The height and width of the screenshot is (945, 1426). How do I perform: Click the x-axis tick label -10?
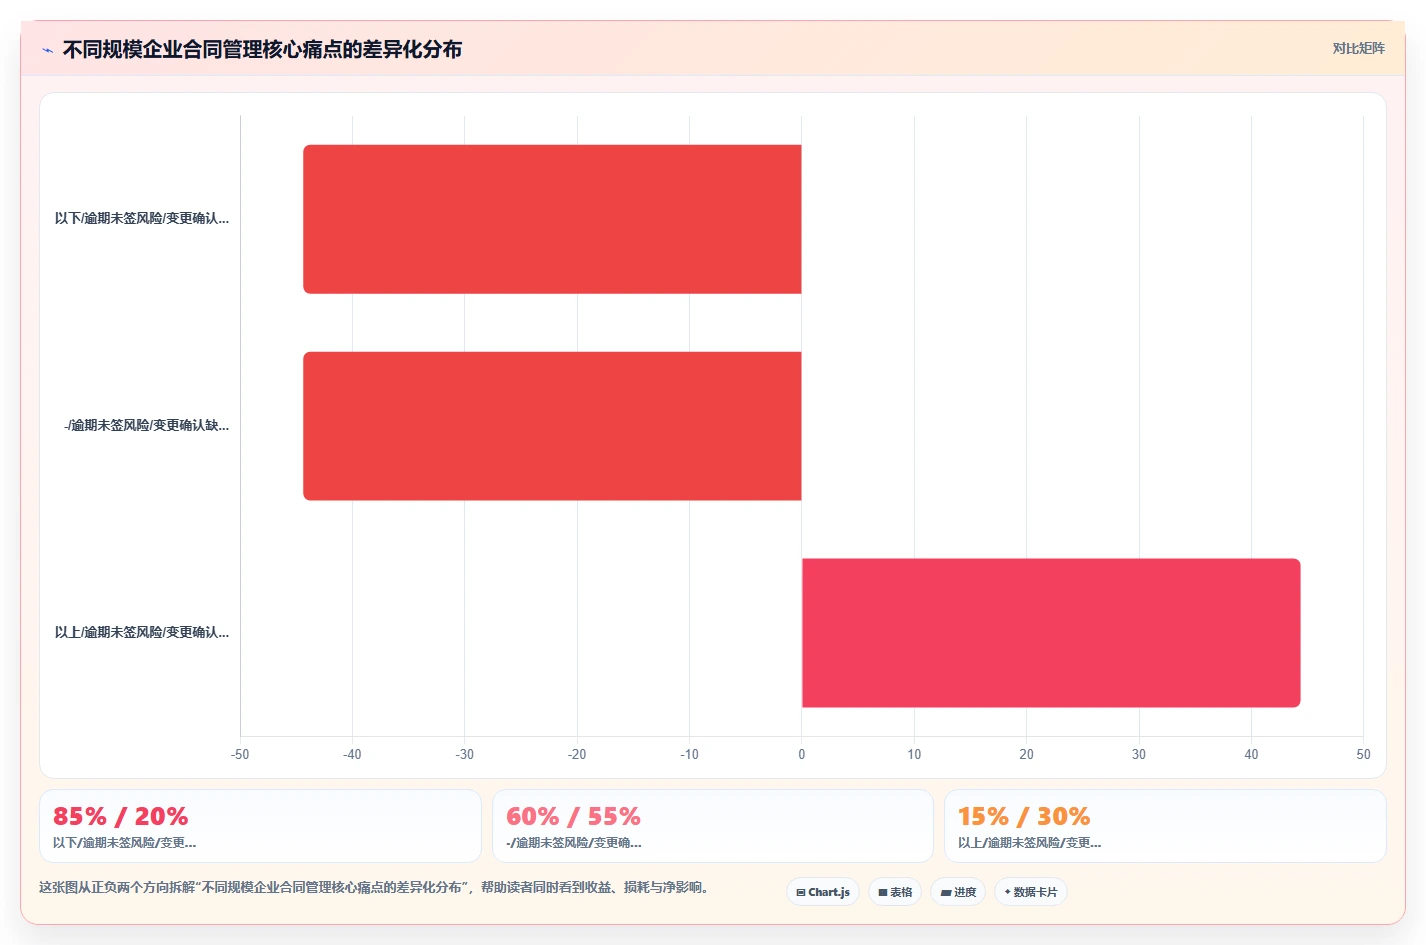(689, 754)
